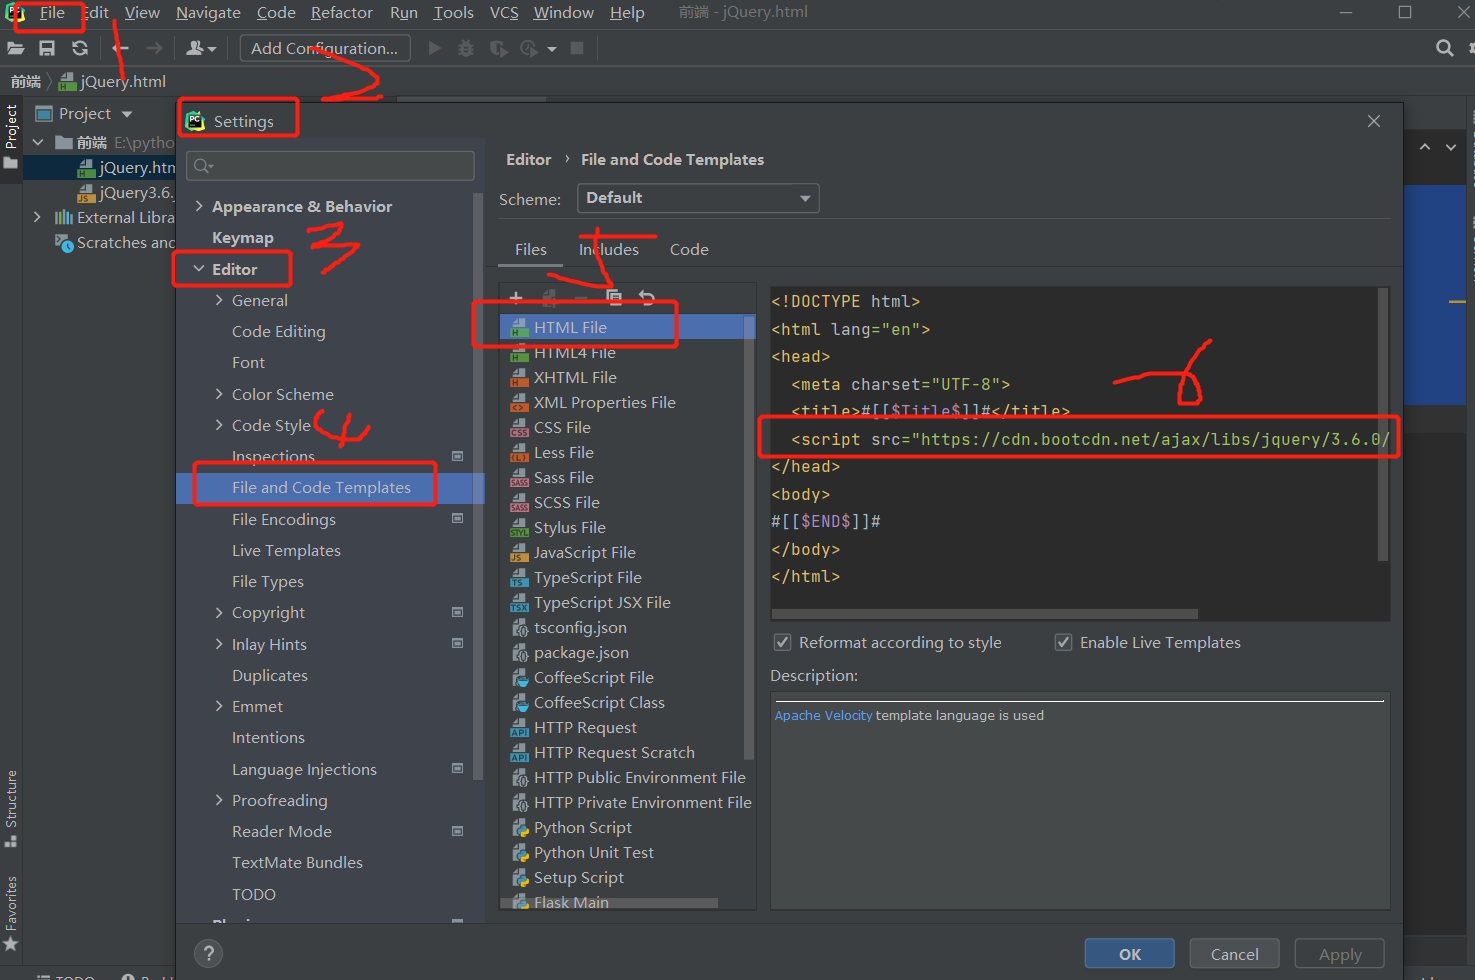Image resolution: width=1475 pixels, height=980 pixels.
Task: Select the TypeScript JSX File template
Action: [602, 603]
